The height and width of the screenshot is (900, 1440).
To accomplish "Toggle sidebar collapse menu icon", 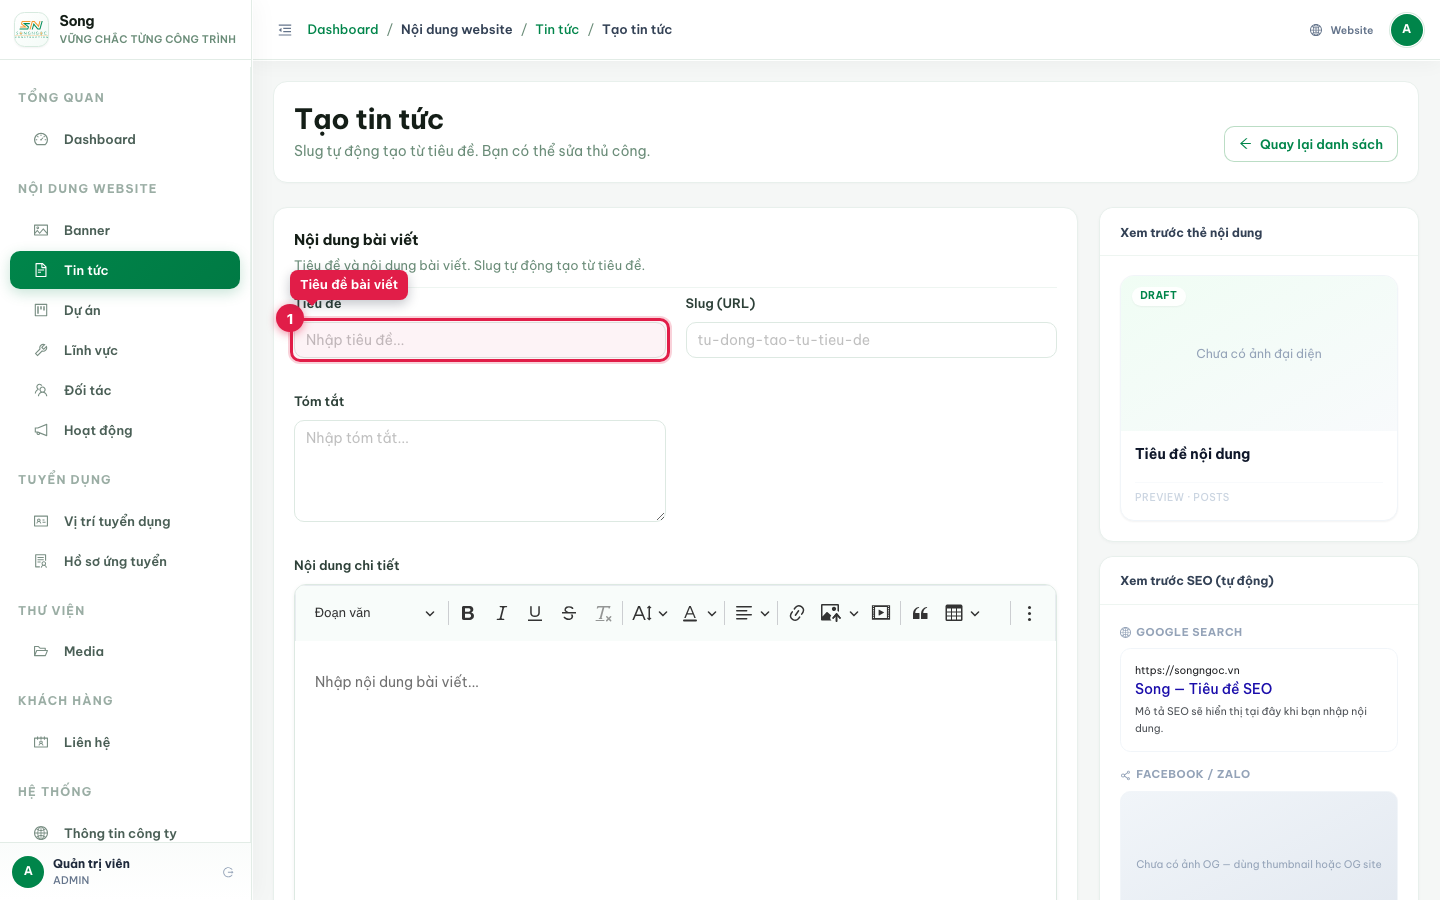I will click(285, 30).
